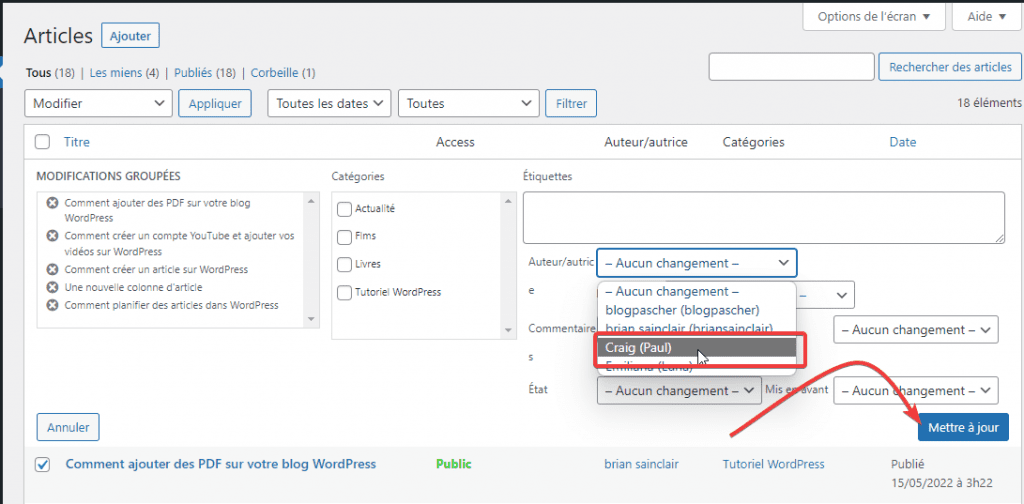Expand the Aide help panel

pos(986,17)
